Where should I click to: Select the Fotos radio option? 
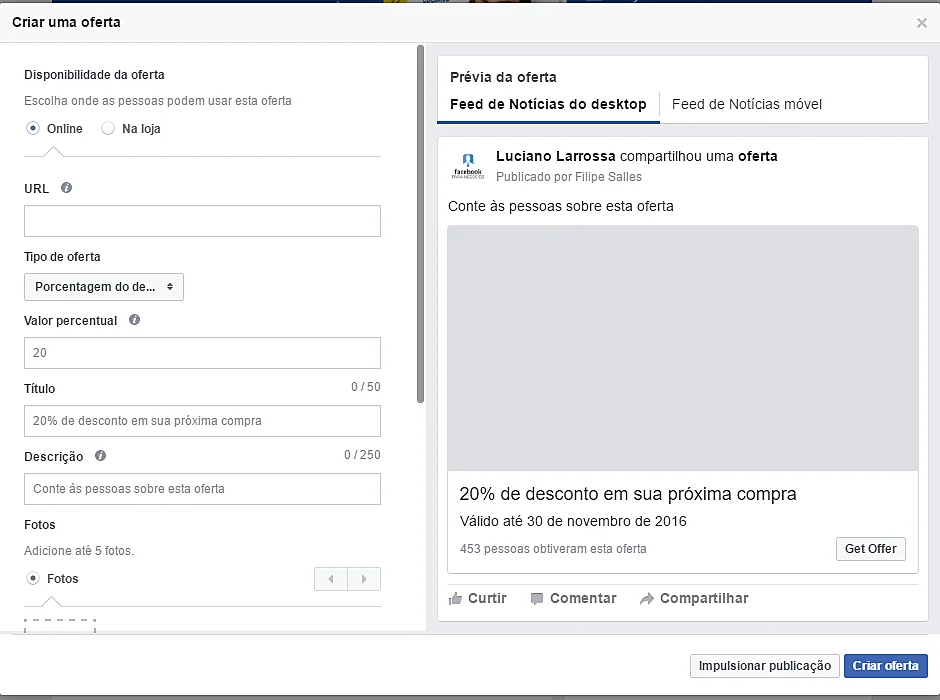pyautogui.click(x=33, y=578)
